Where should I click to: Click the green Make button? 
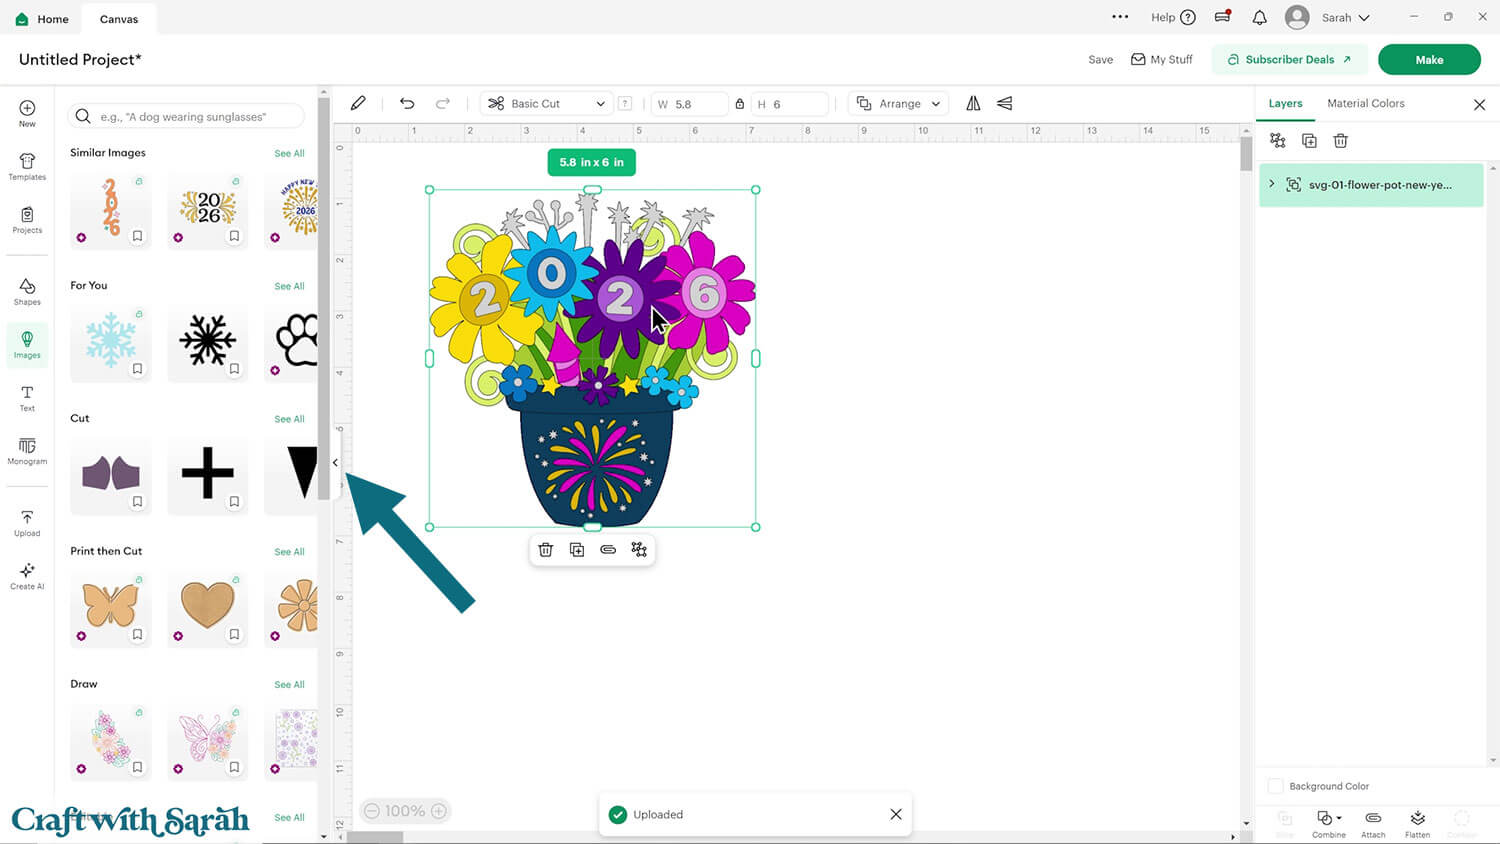[1428, 60]
